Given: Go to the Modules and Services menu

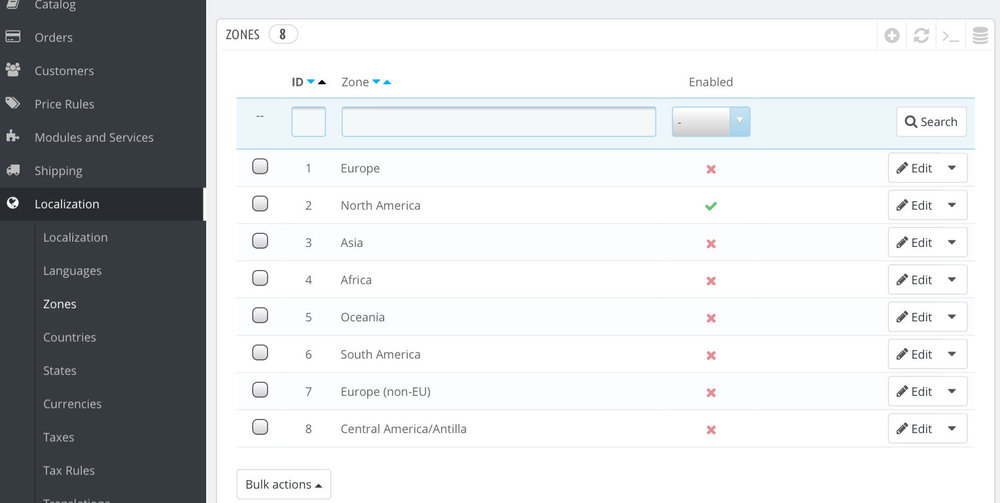Looking at the screenshot, I should tap(94, 138).
